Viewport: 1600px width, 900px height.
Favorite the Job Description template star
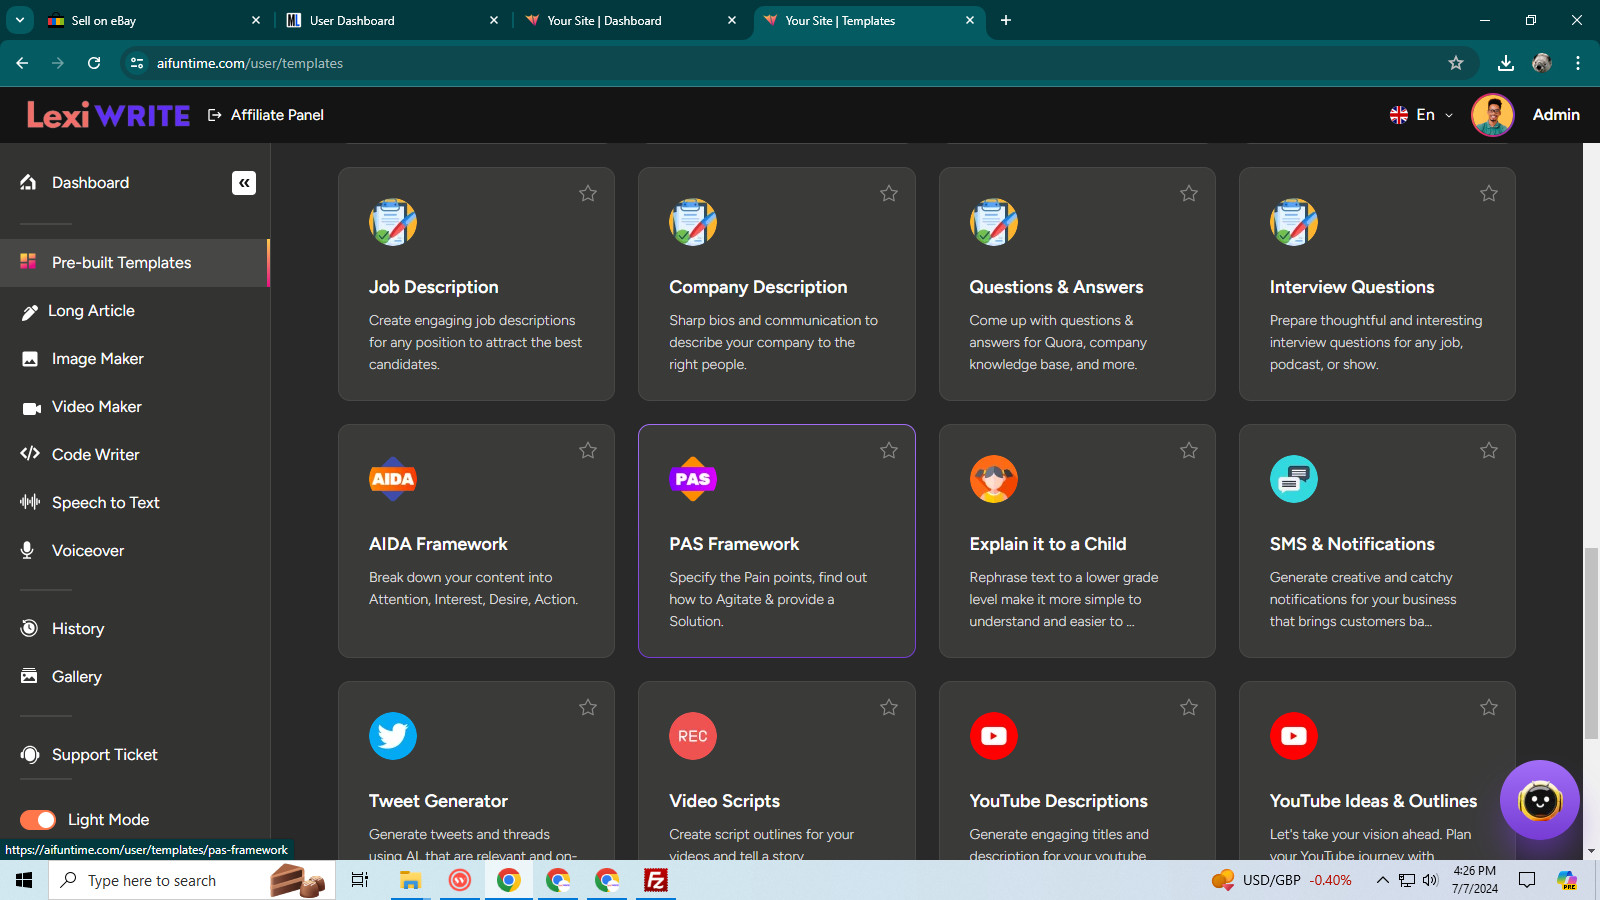click(x=588, y=193)
